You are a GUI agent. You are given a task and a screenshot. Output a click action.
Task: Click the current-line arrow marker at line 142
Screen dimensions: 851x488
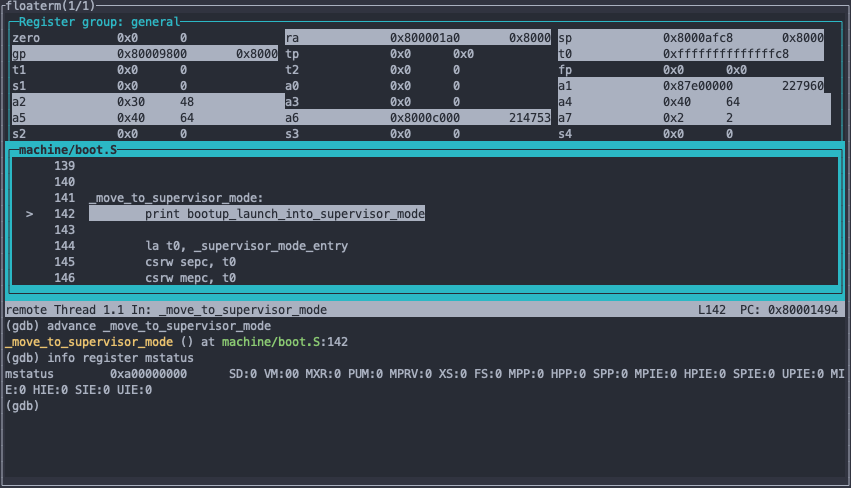coord(30,214)
